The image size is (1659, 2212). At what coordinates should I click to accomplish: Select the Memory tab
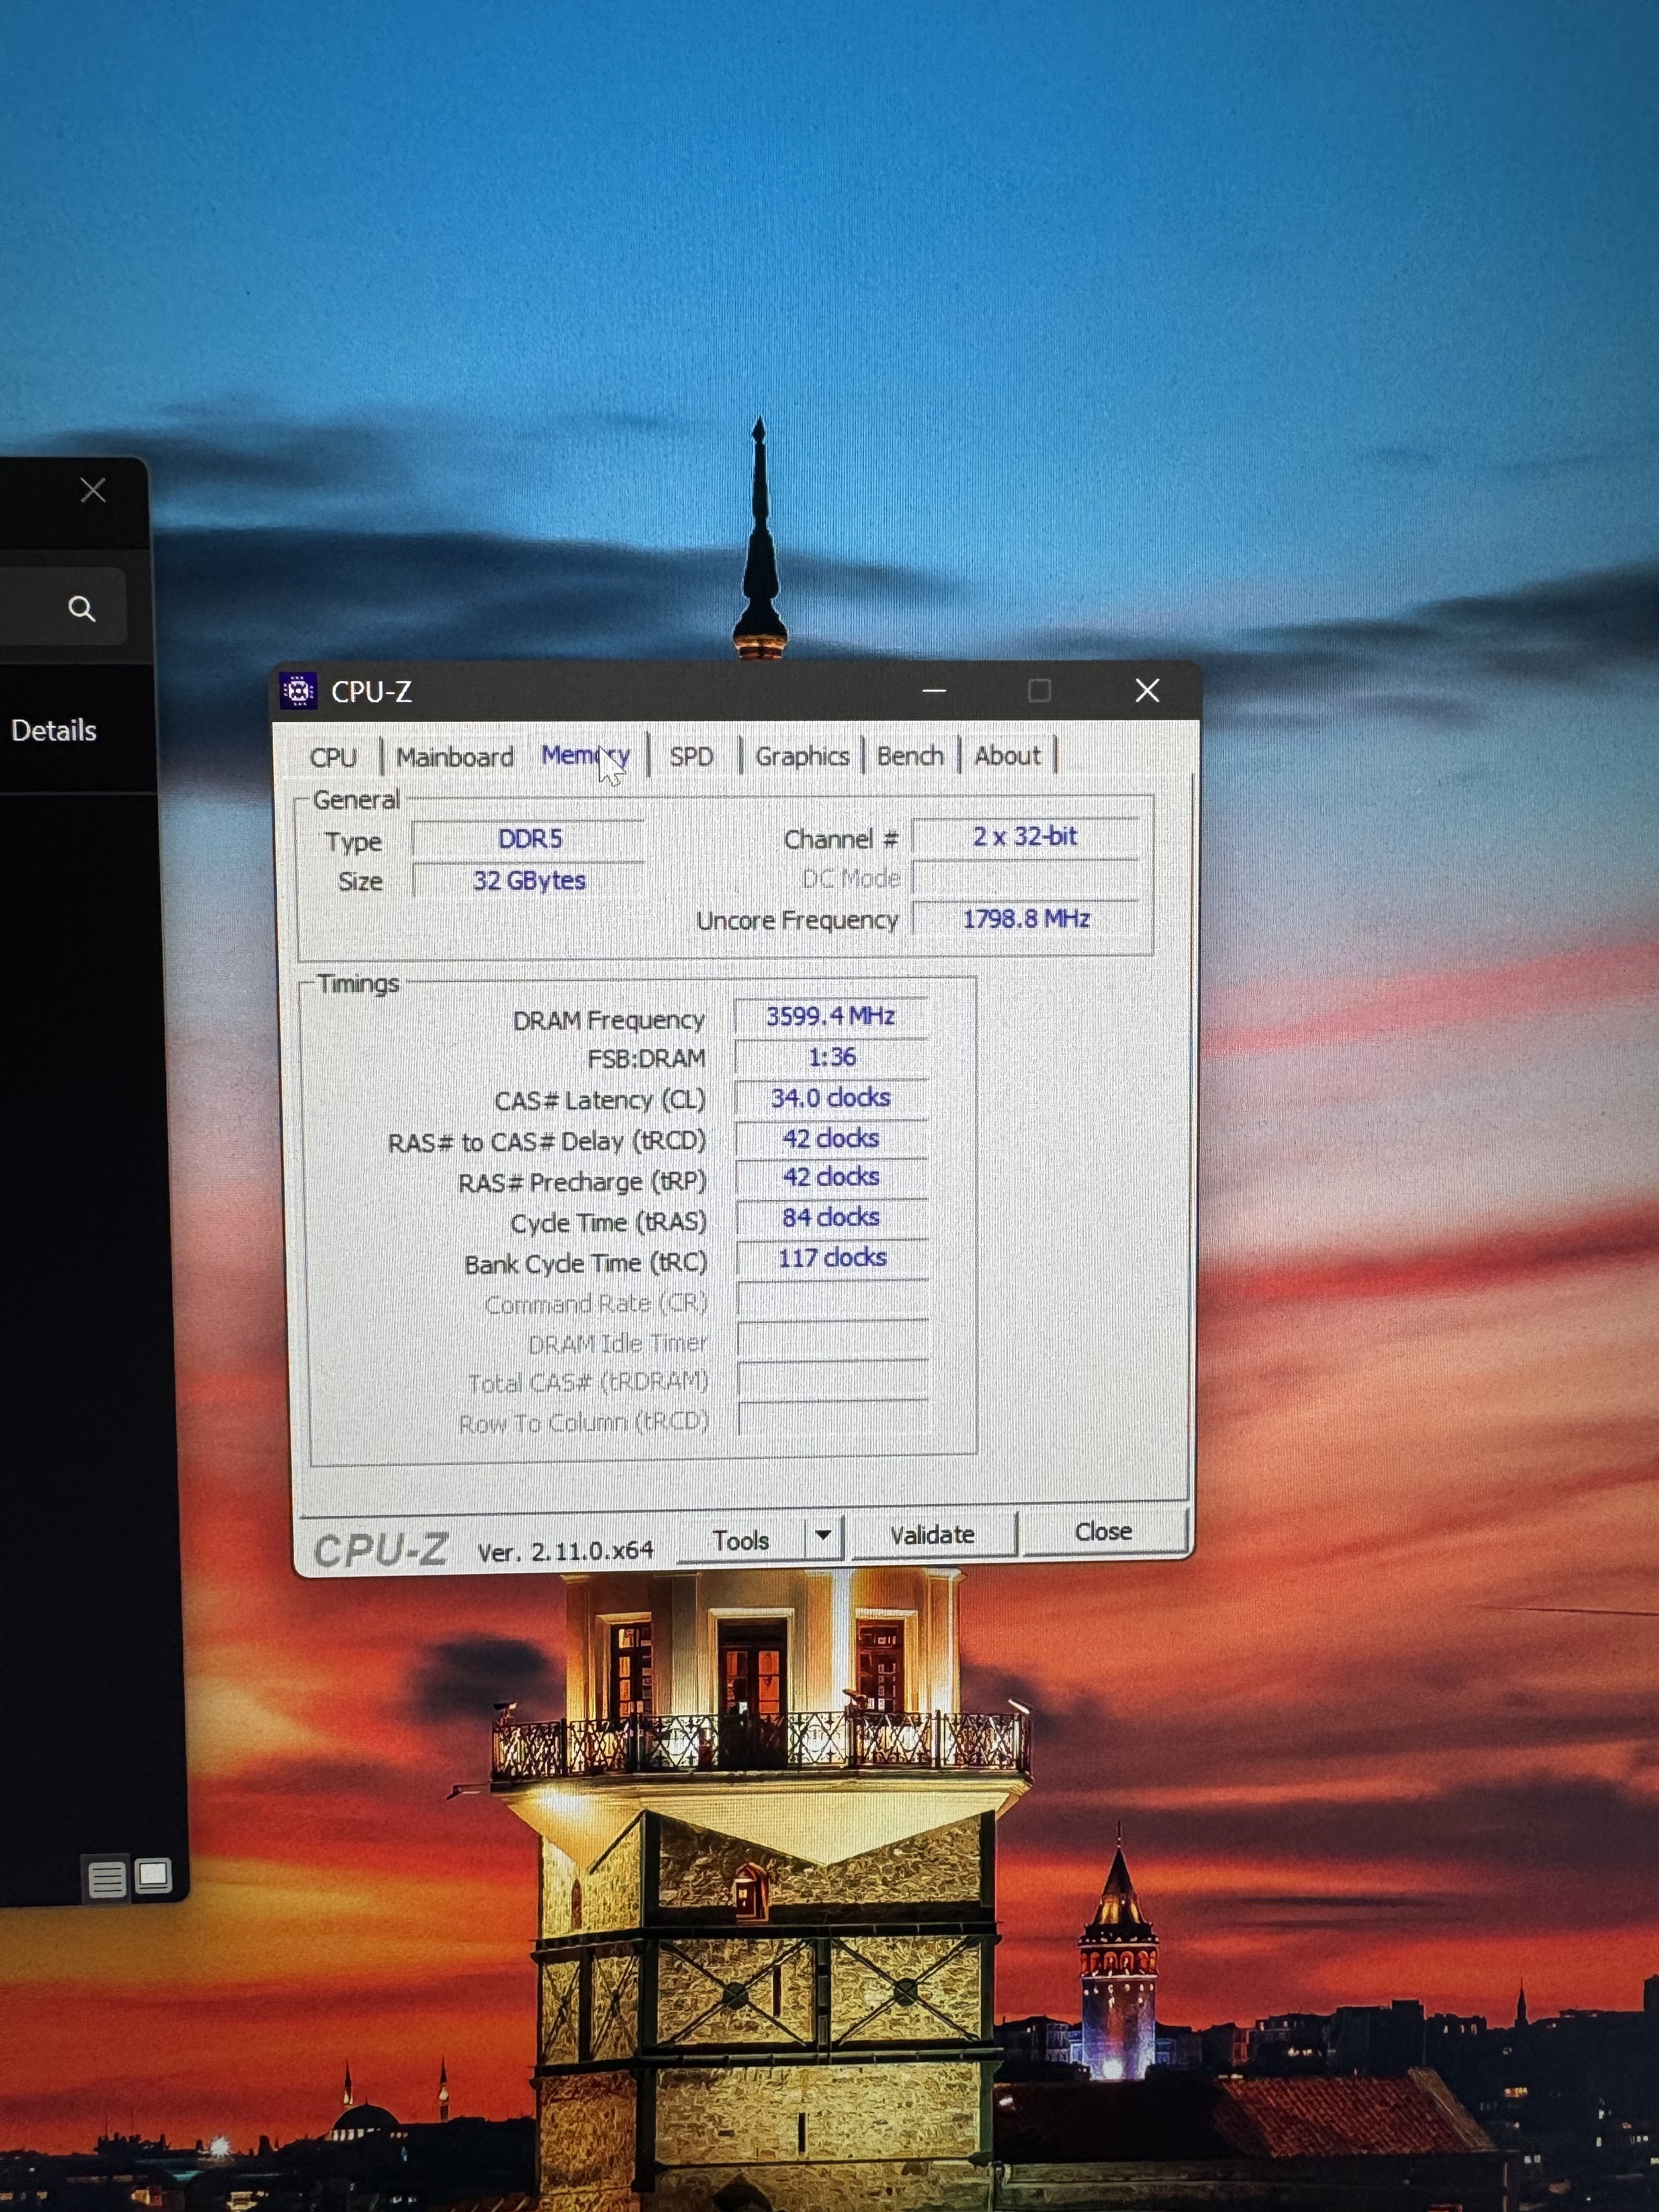click(x=584, y=756)
